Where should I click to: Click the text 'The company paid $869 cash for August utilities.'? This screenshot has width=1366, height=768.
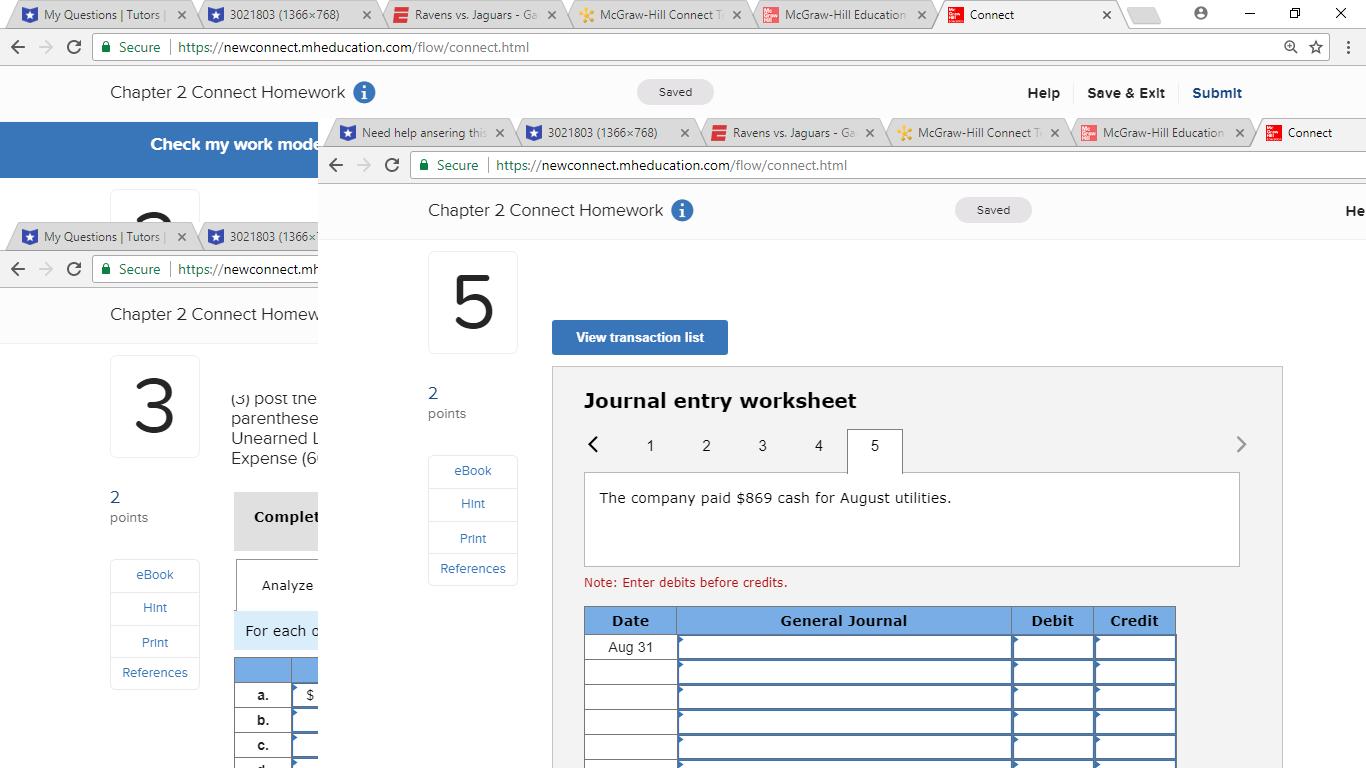pyautogui.click(x=775, y=498)
